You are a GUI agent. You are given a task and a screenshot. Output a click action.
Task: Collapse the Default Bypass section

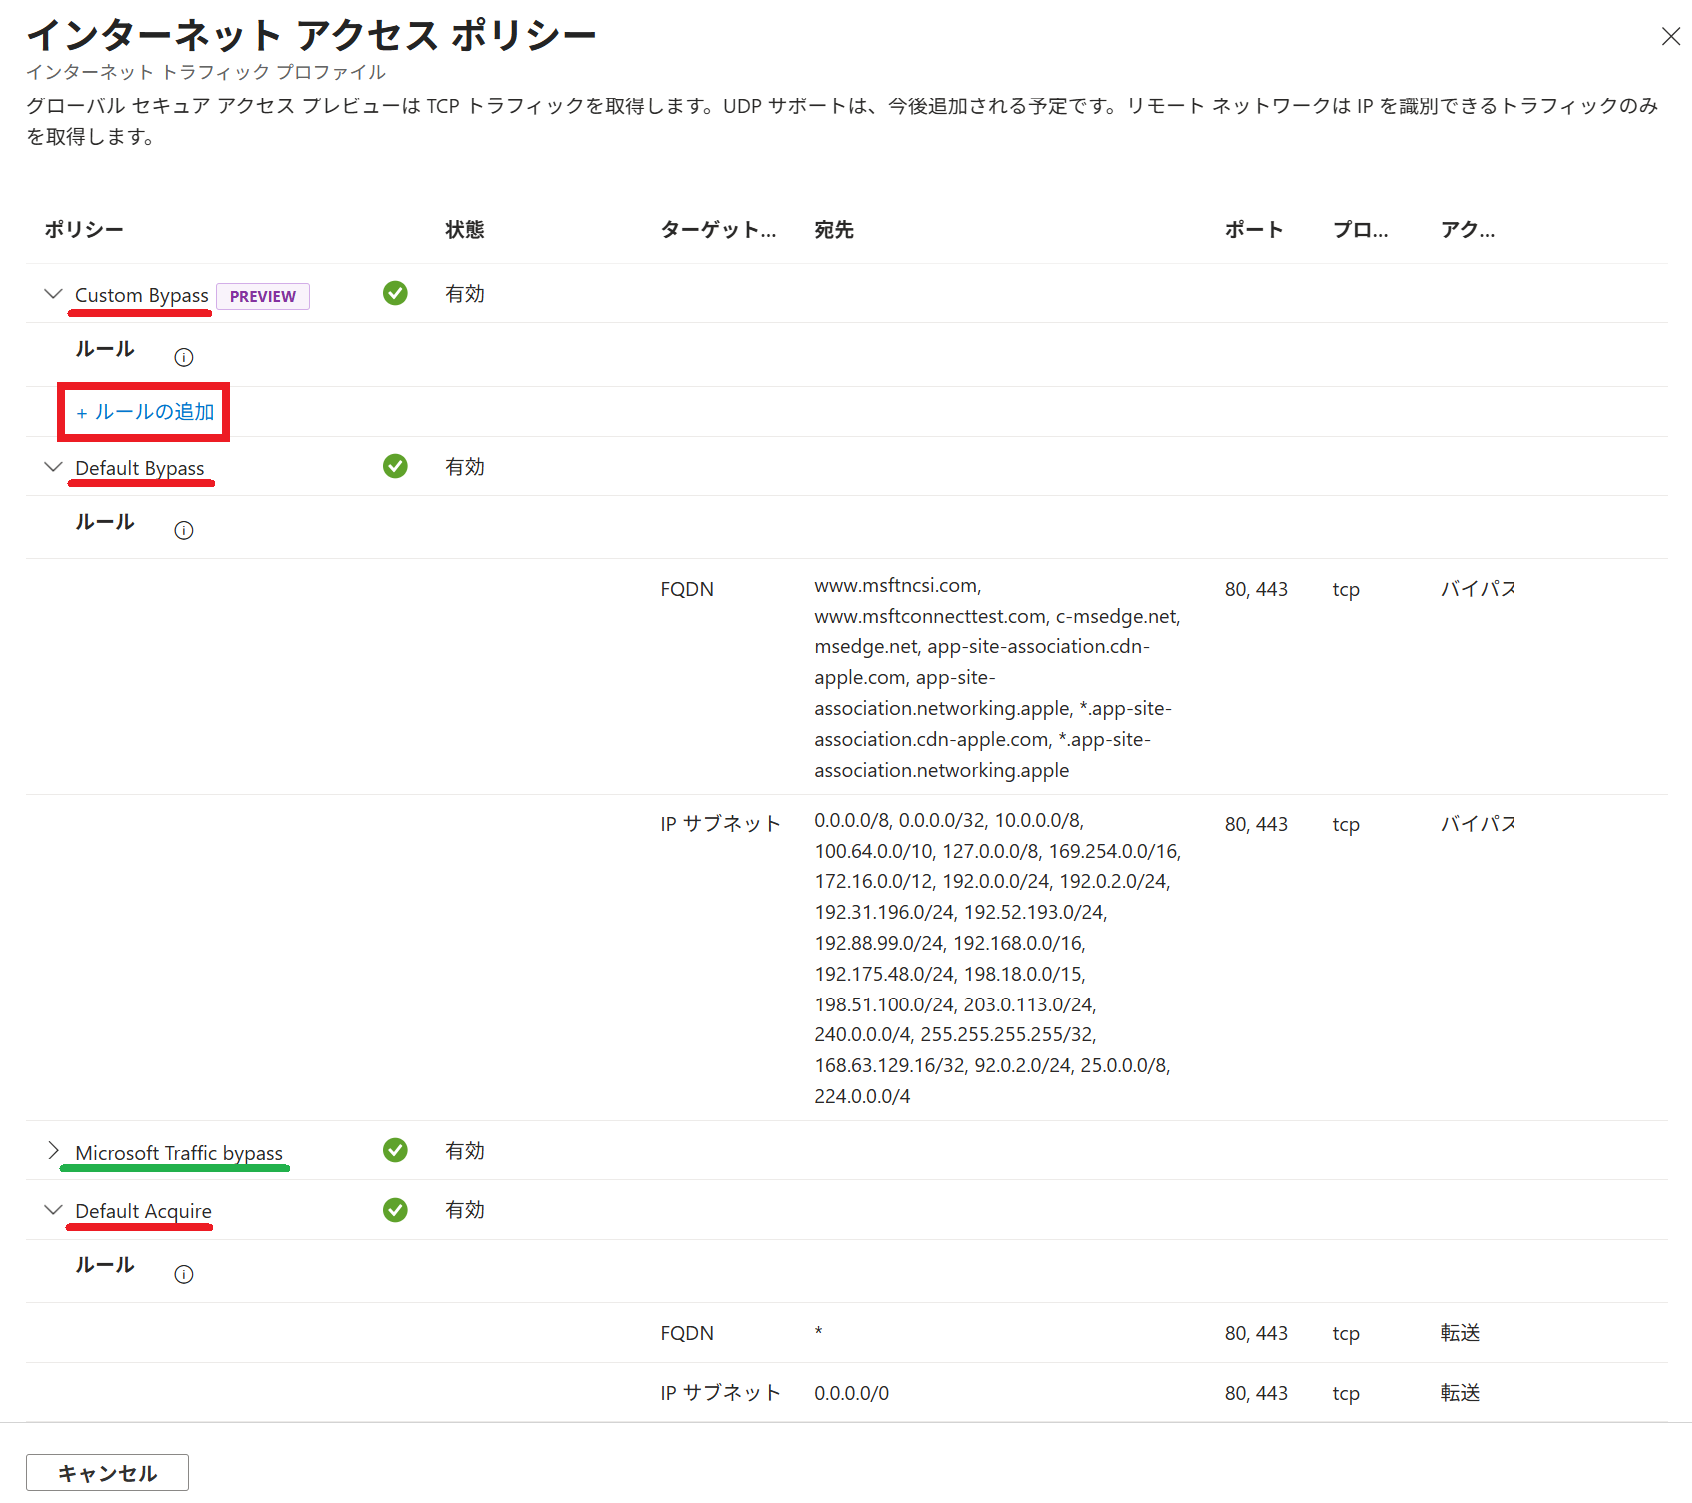(53, 466)
